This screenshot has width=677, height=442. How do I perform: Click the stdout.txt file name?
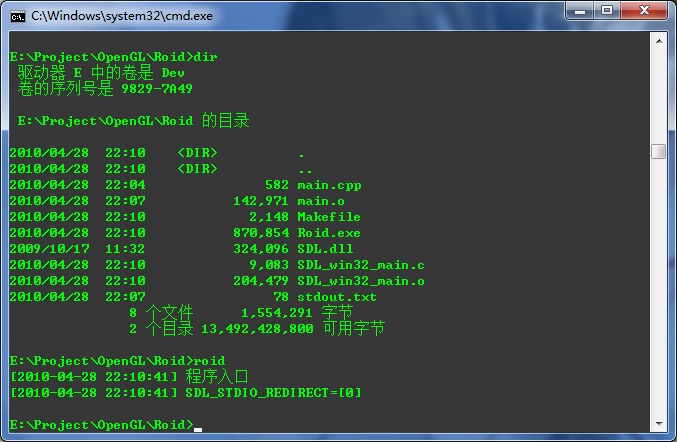337,297
